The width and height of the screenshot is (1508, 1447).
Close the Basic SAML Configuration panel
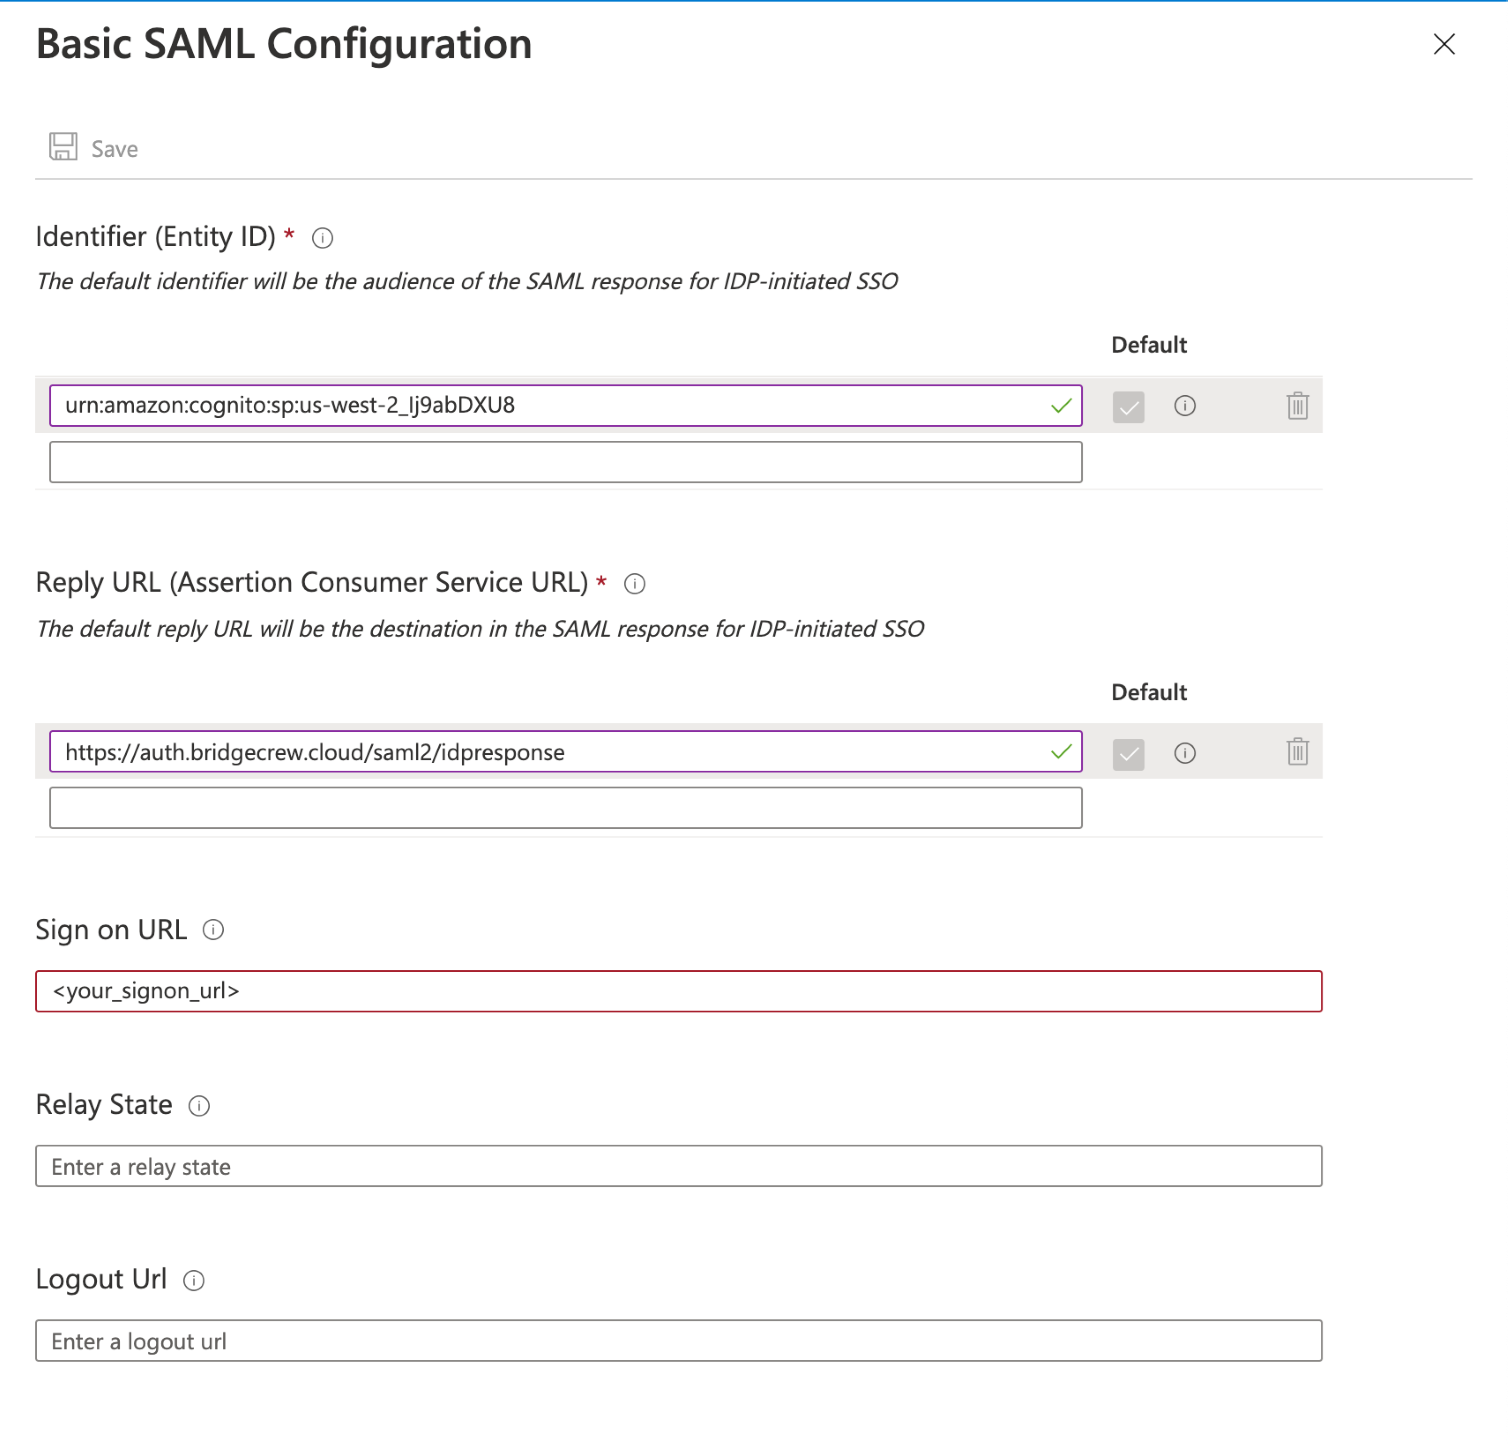1443,44
